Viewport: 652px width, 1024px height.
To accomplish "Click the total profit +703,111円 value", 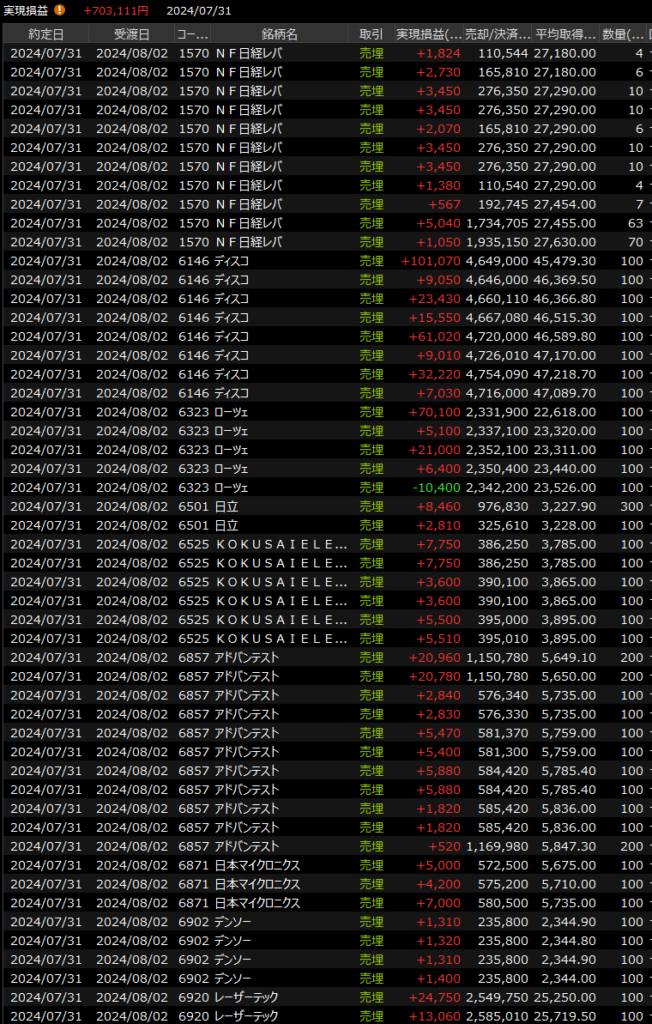I will click(x=116, y=10).
